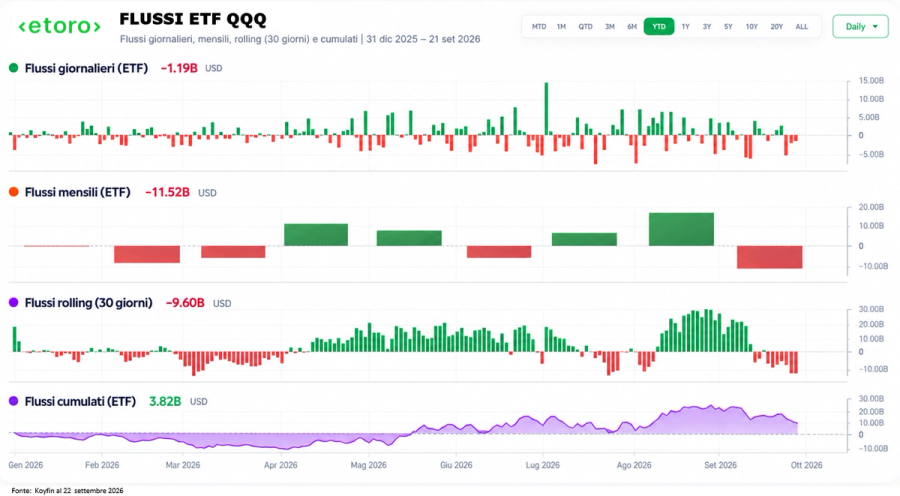
Task: Click the -9.60B rolling flow value
Action: click(x=185, y=303)
